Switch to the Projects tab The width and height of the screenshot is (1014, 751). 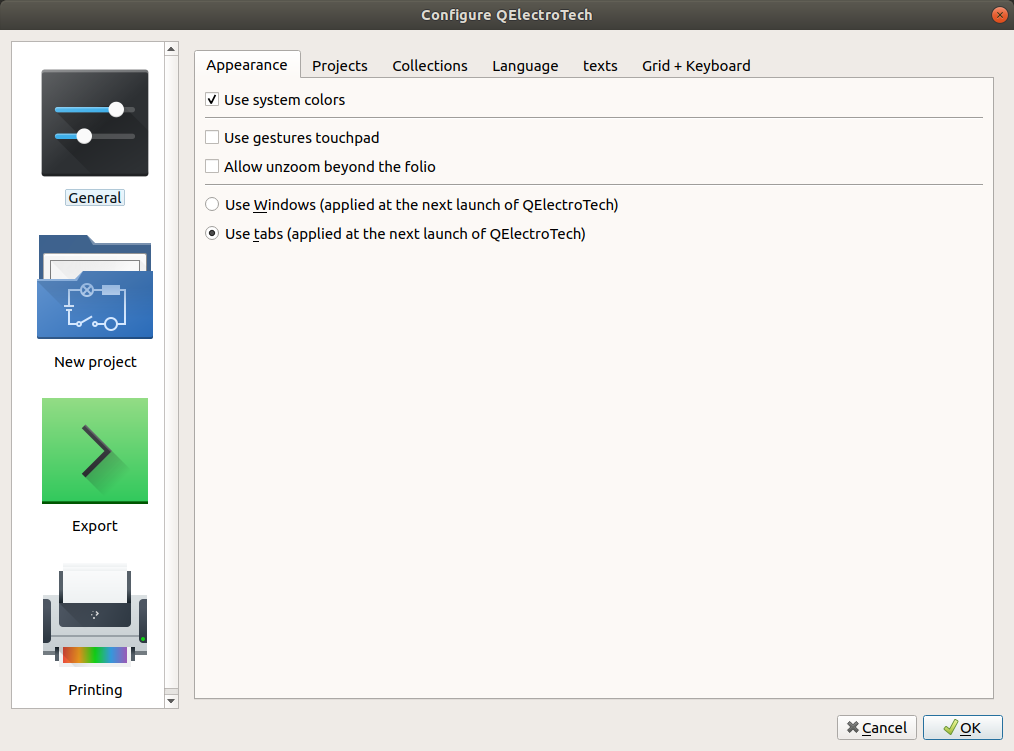(x=340, y=65)
